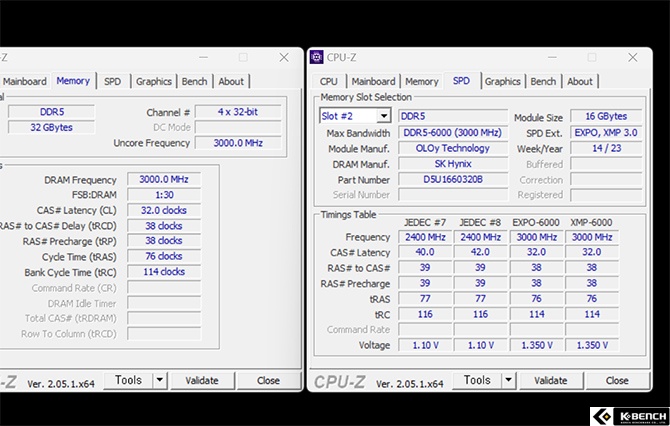Click the JEDEC #8 tRAS 77 cell
Screen dimensions: 670x426
tap(480, 298)
